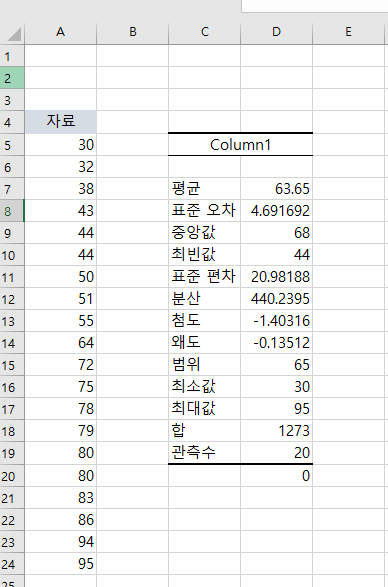
Task: Select the value 4.691692
Action: pos(276,211)
